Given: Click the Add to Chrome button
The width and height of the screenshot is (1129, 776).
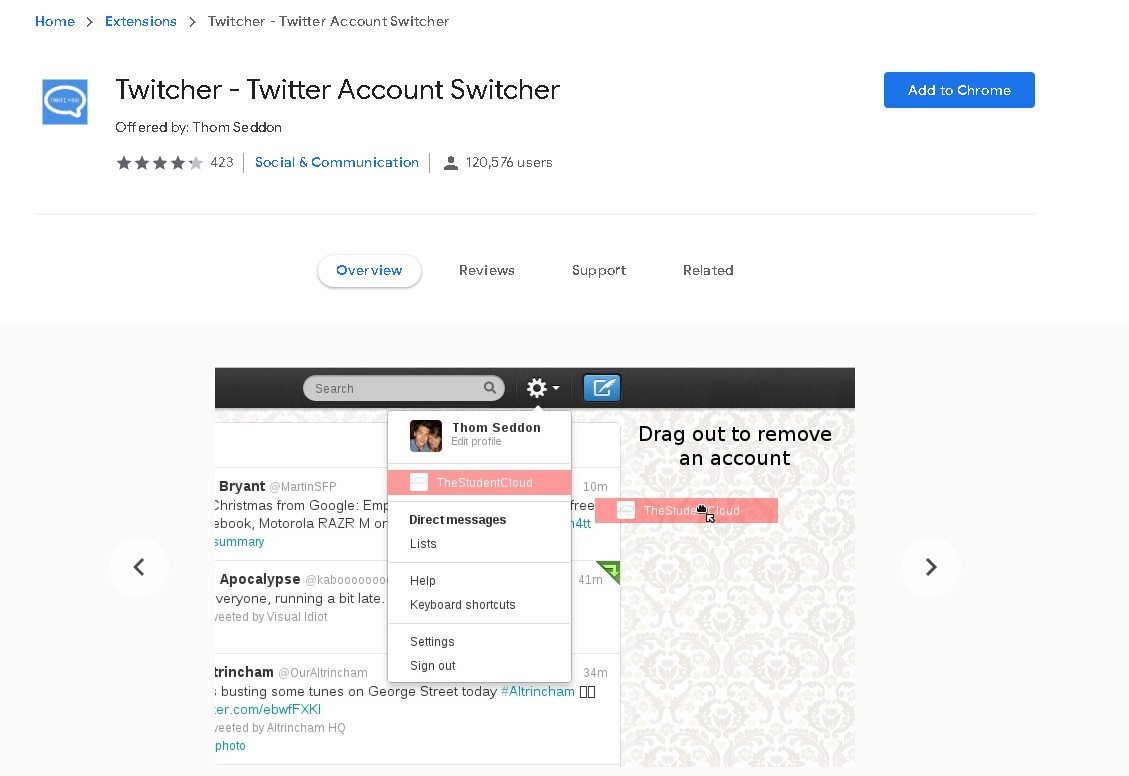Looking at the screenshot, I should [x=958, y=90].
